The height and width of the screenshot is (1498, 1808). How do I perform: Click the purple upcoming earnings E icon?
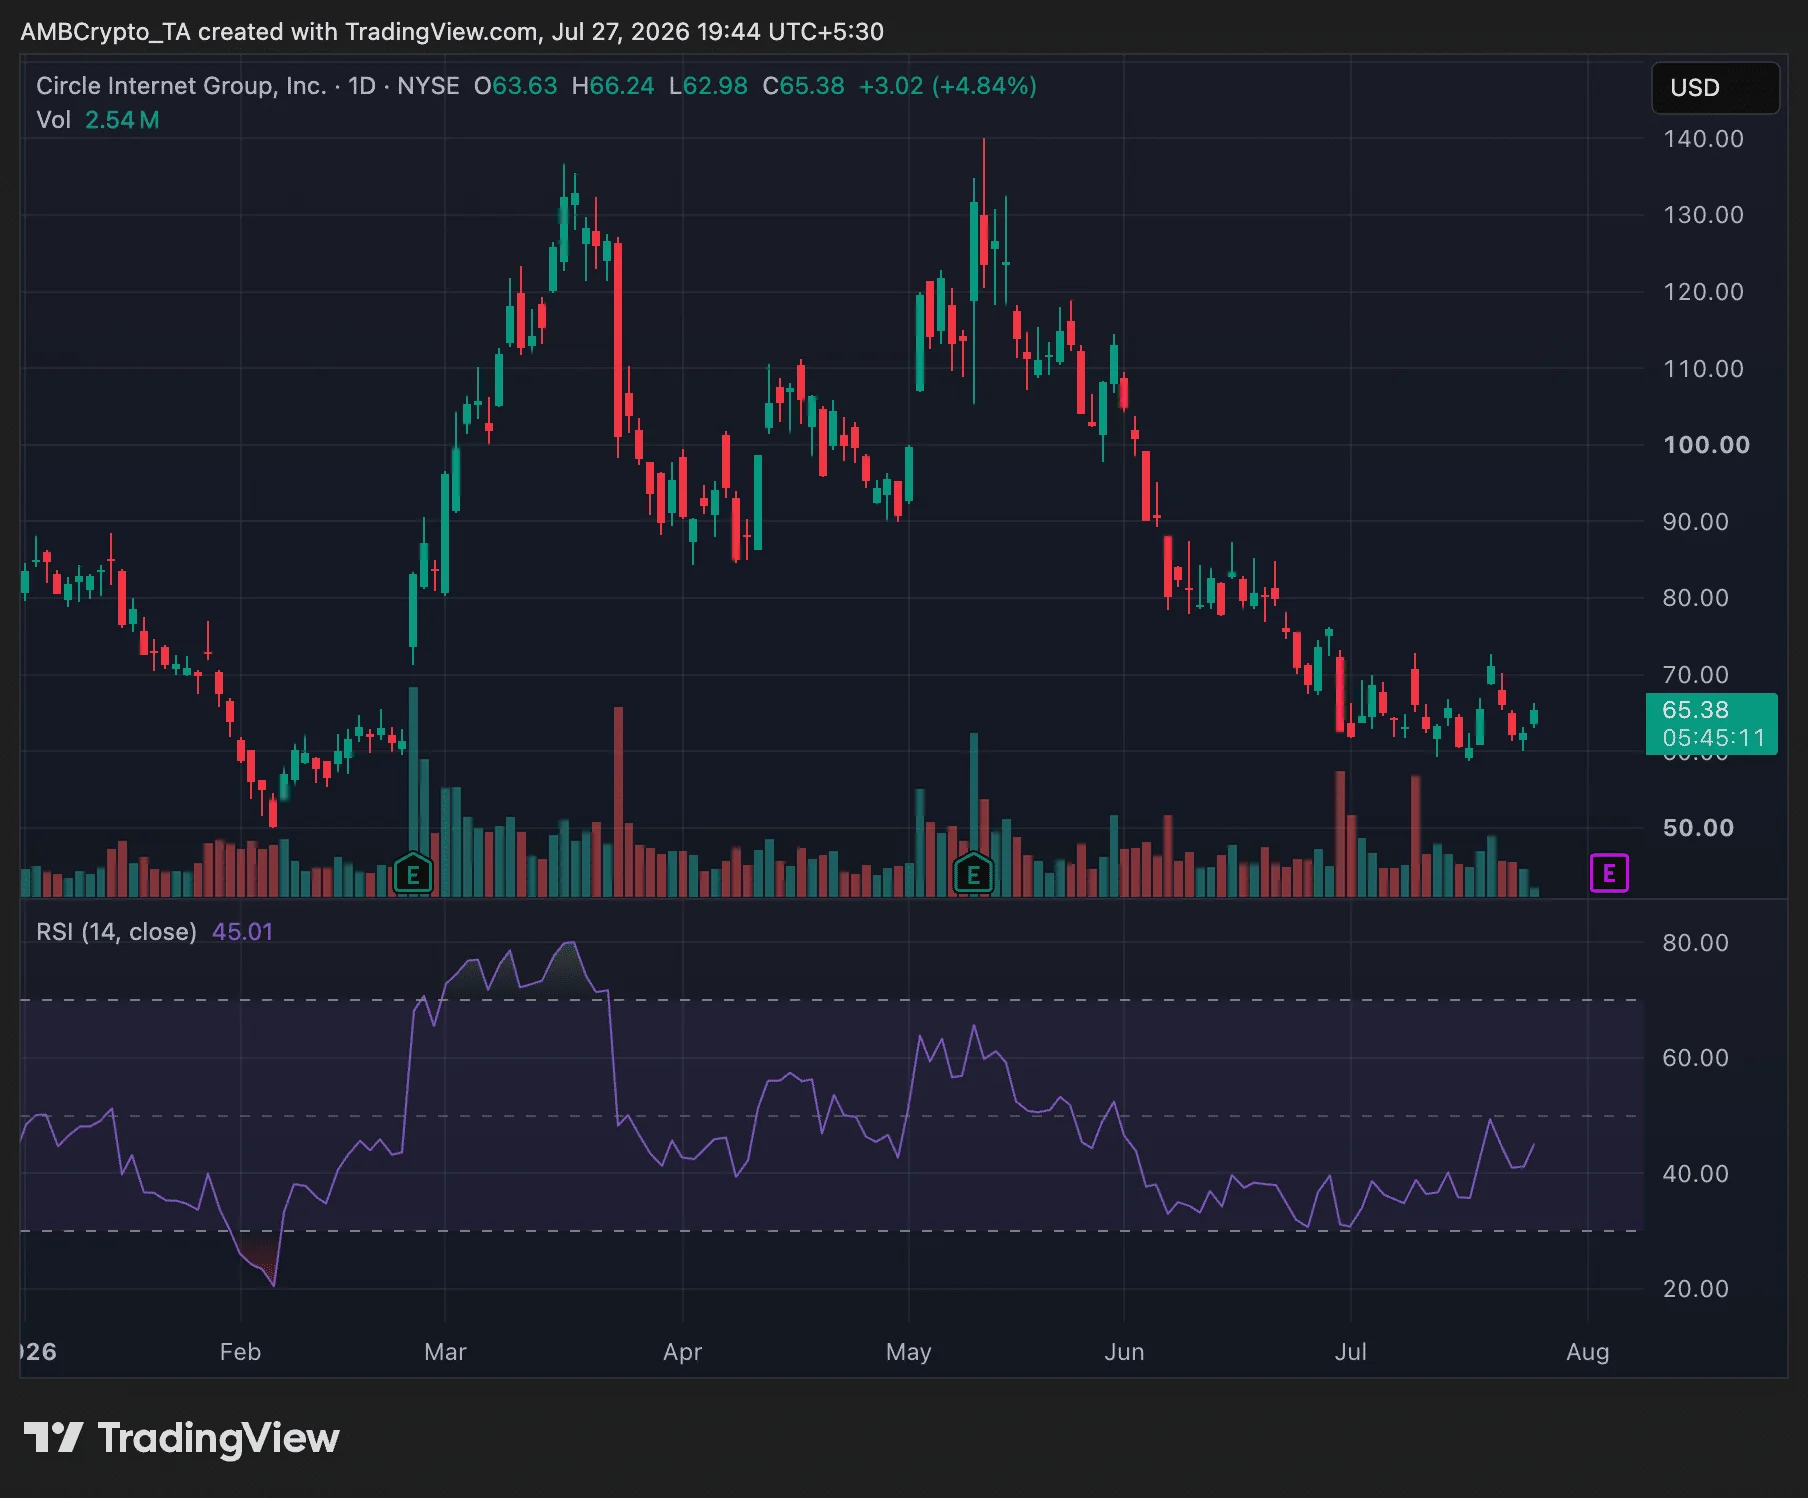coord(1609,873)
